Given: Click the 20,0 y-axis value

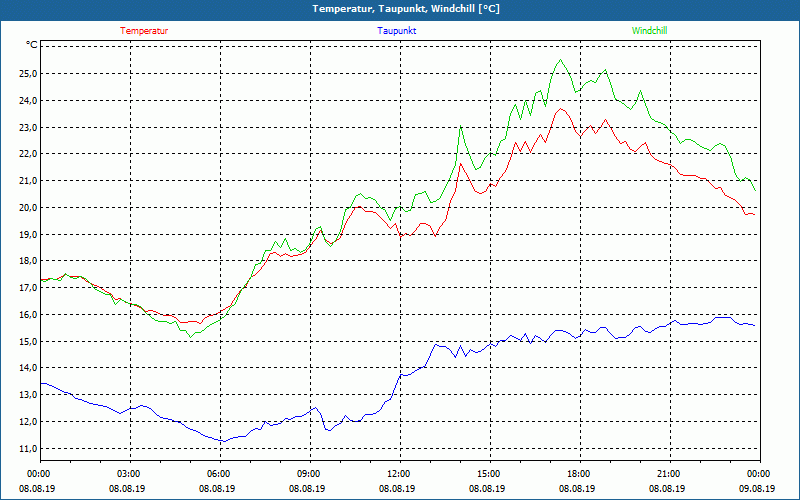Looking at the screenshot, I should coord(28,208).
